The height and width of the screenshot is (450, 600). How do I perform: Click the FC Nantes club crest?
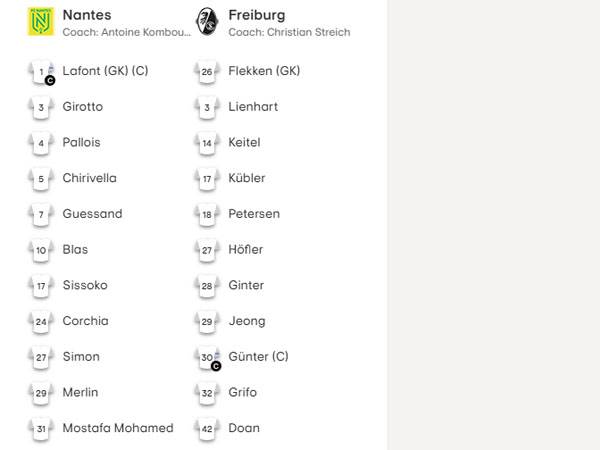pos(41,22)
